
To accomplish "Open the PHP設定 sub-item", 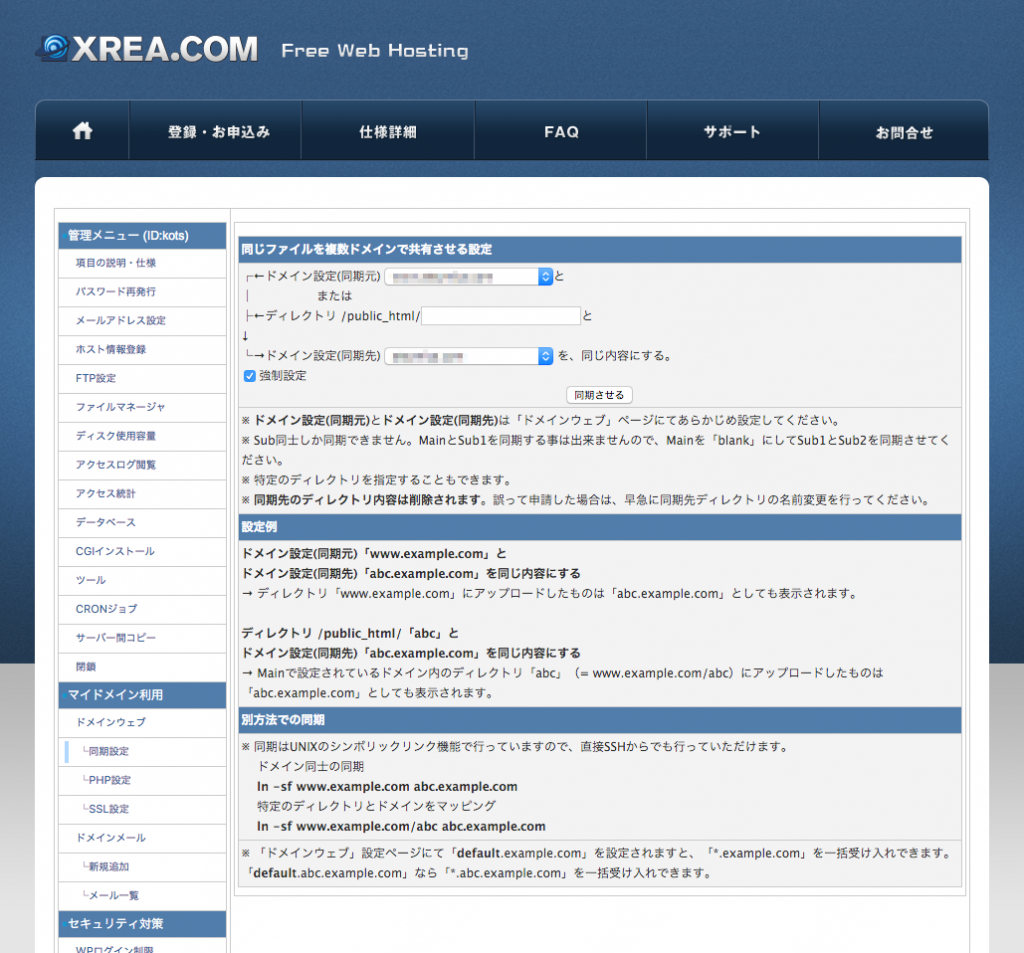I will [x=110, y=780].
